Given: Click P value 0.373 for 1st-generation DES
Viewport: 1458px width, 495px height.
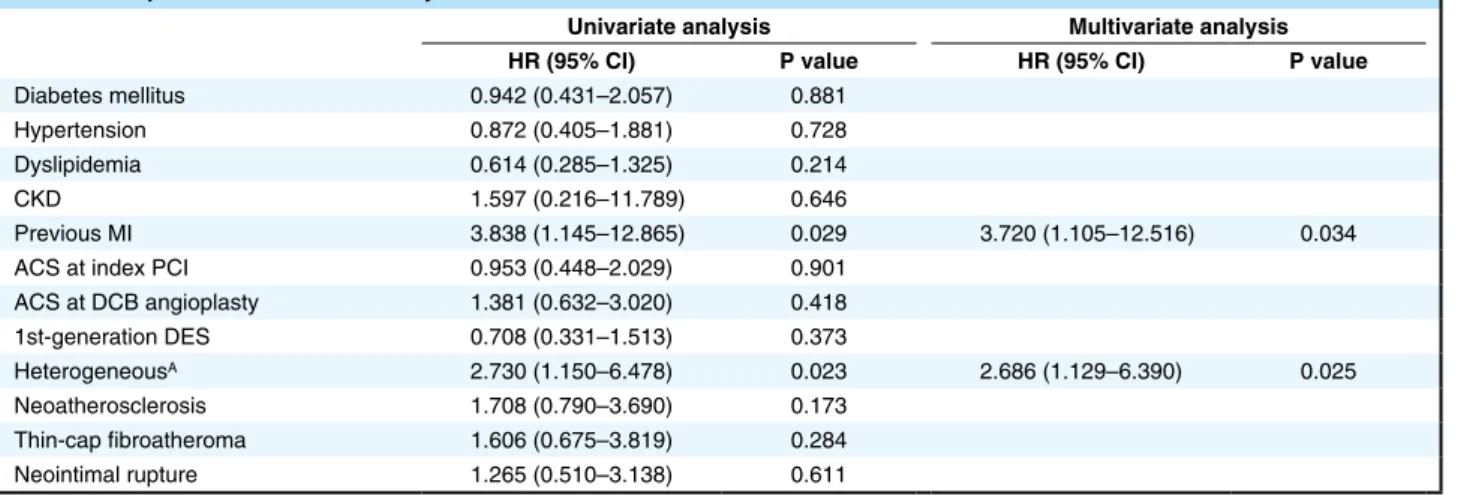Looking at the screenshot, I should 818,339.
